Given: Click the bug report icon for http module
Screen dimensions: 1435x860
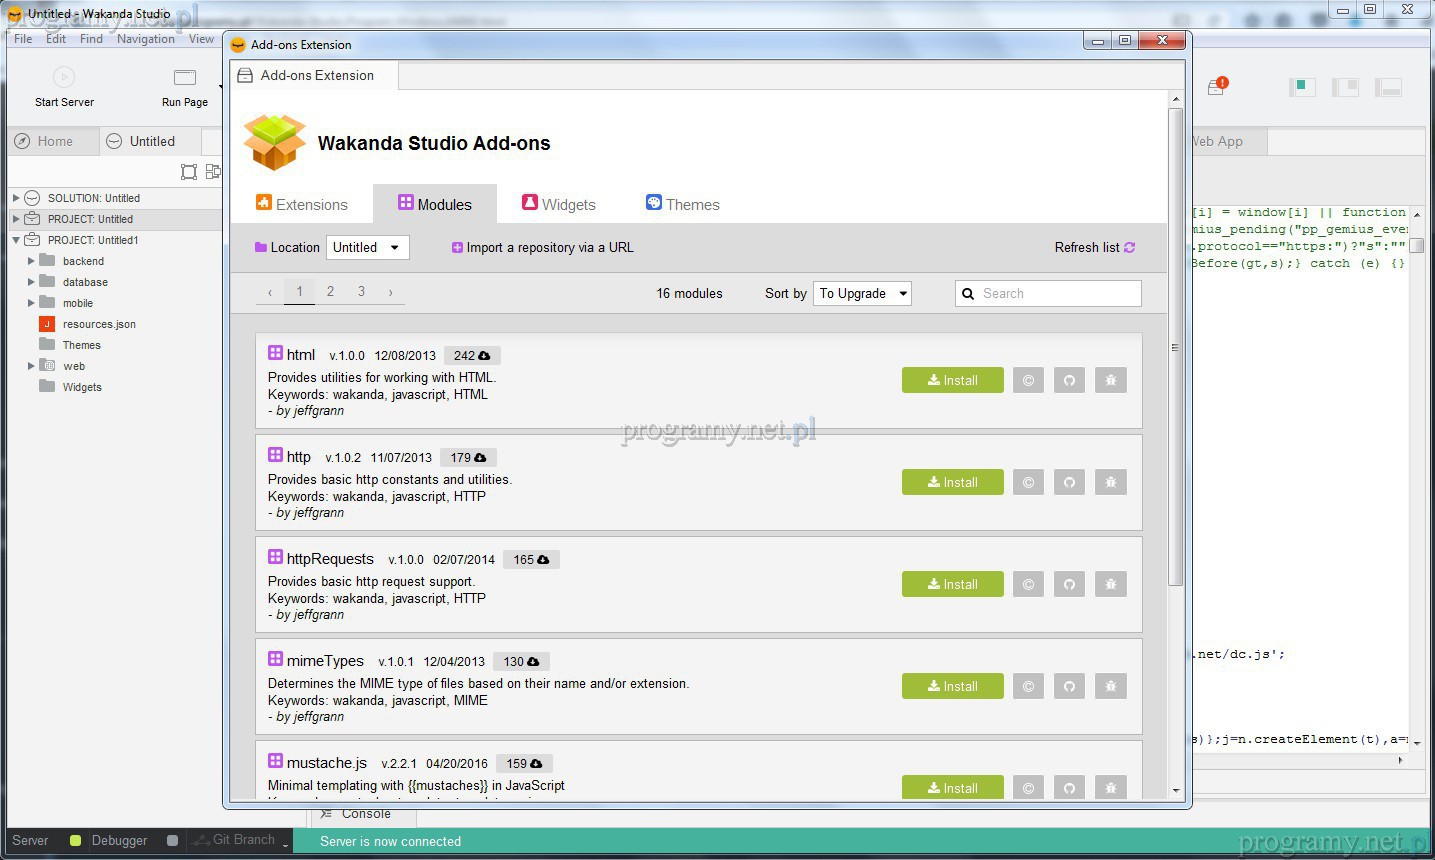Looking at the screenshot, I should click(1110, 482).
